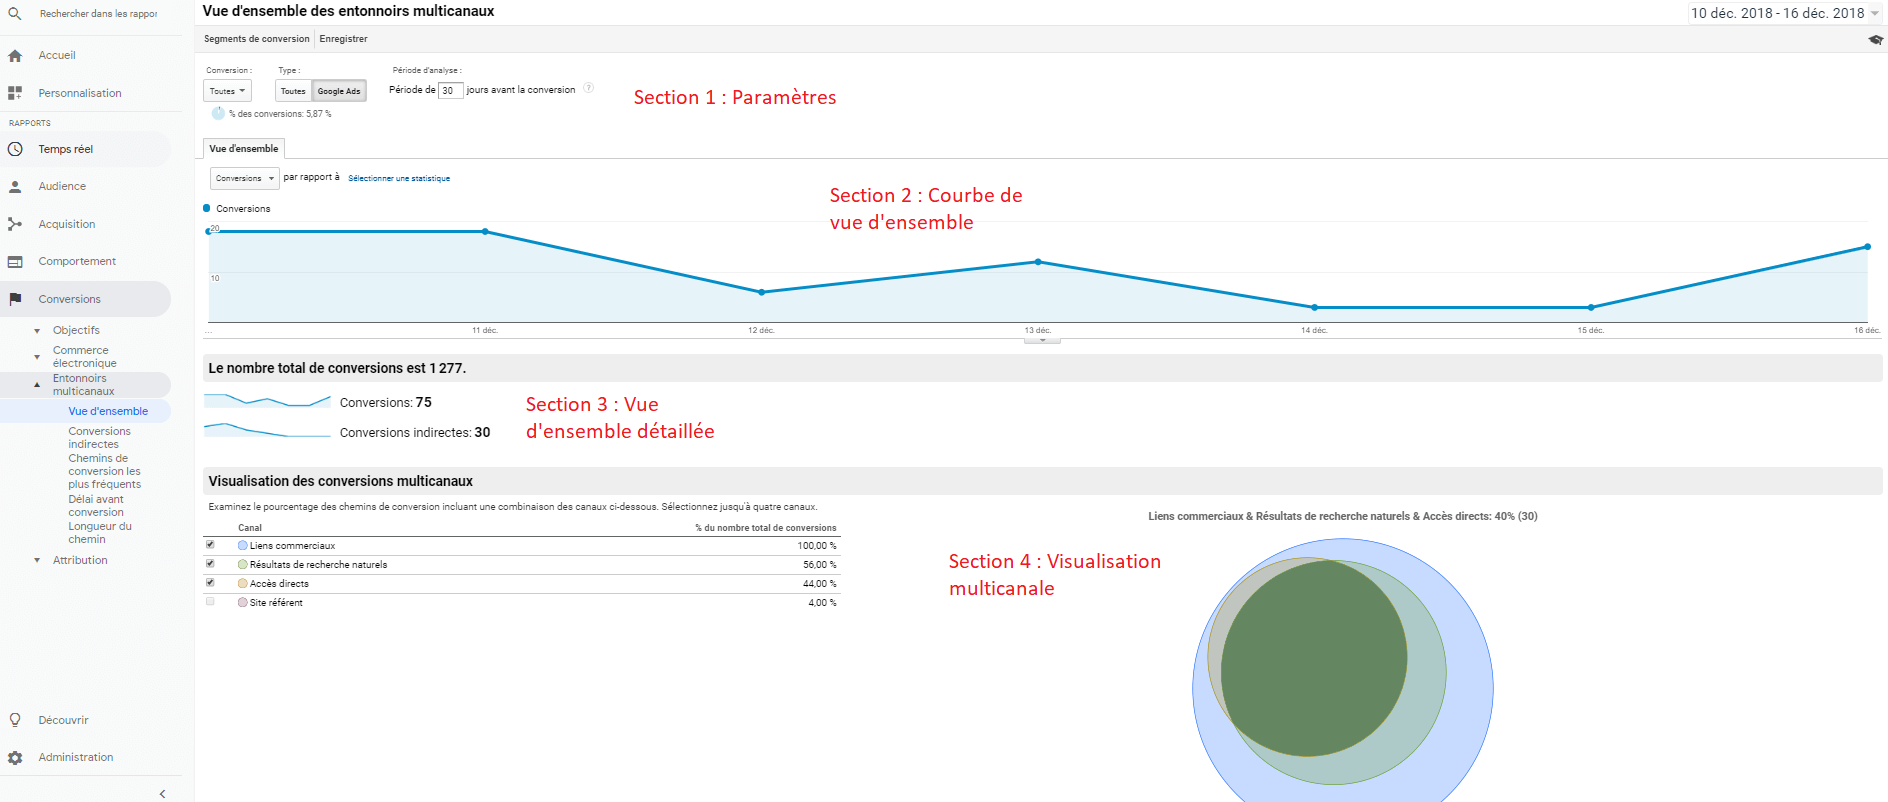Click the analysis period days field
Screen dimensions: 1888x802
click(449, 91)
